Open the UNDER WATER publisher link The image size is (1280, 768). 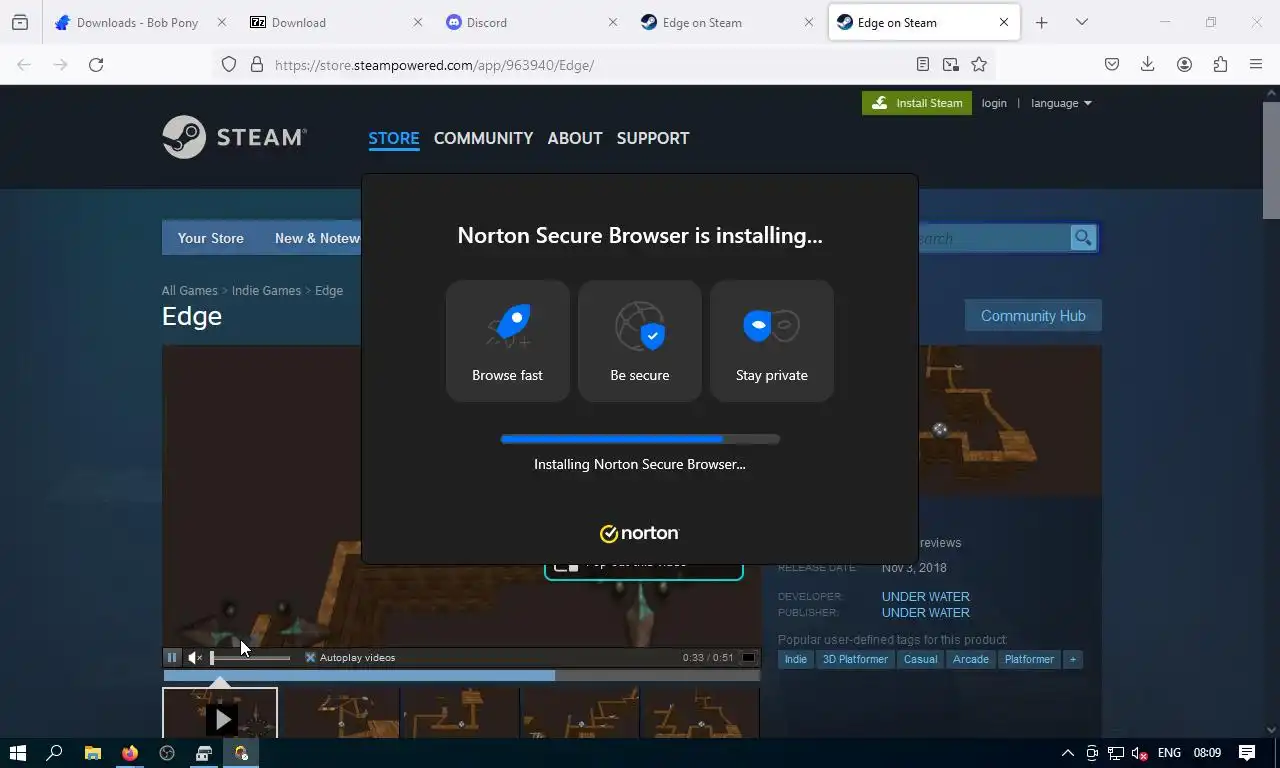tap(926, 612)
